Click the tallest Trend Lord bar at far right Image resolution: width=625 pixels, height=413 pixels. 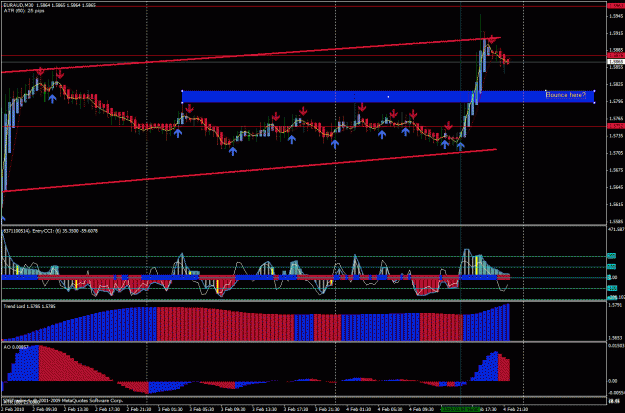point(508,322)
